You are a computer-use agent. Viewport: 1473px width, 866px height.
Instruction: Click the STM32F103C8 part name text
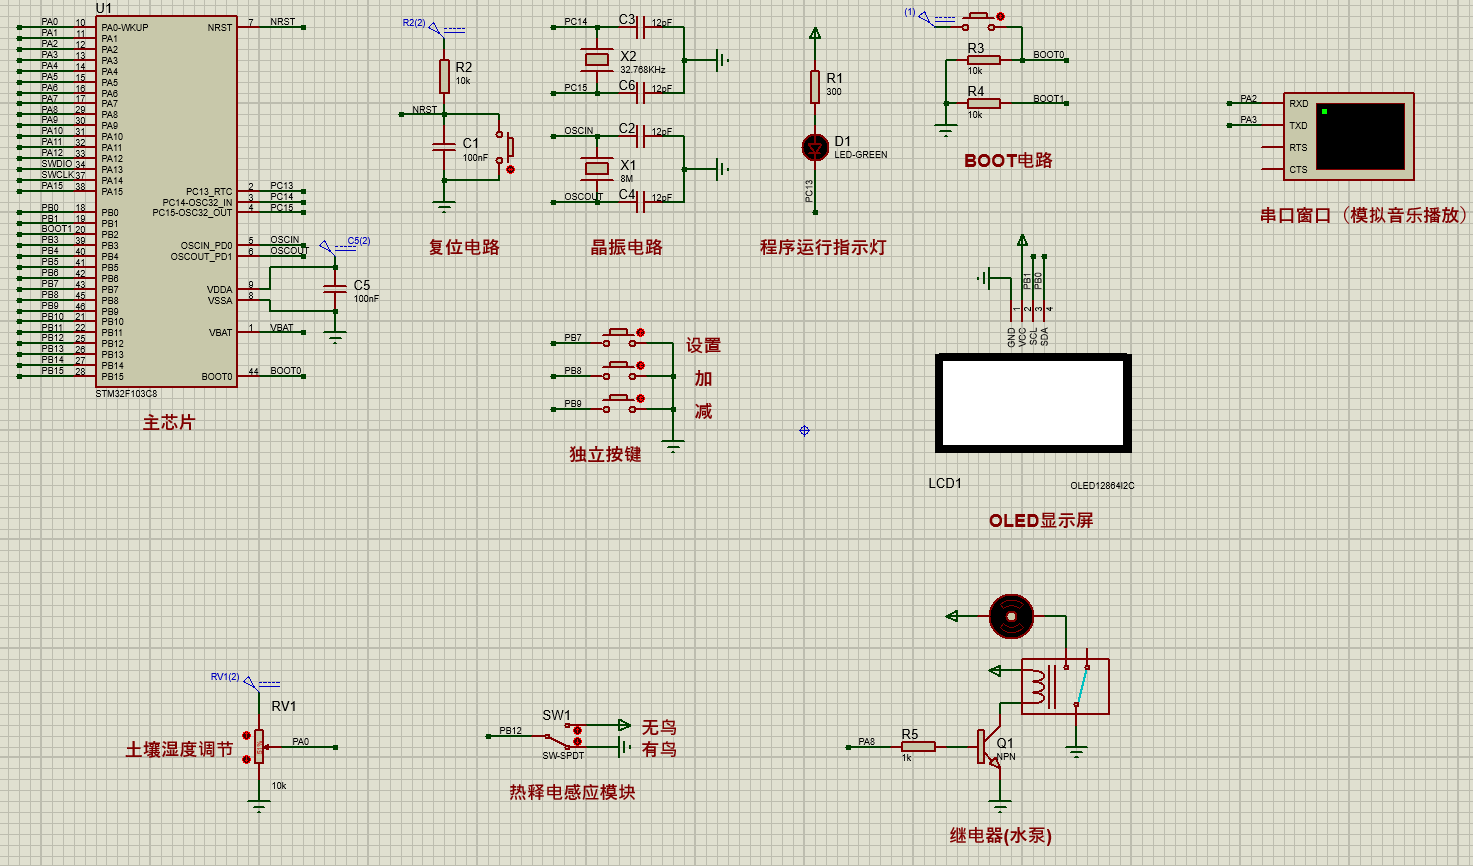click(x=126, y=394)
